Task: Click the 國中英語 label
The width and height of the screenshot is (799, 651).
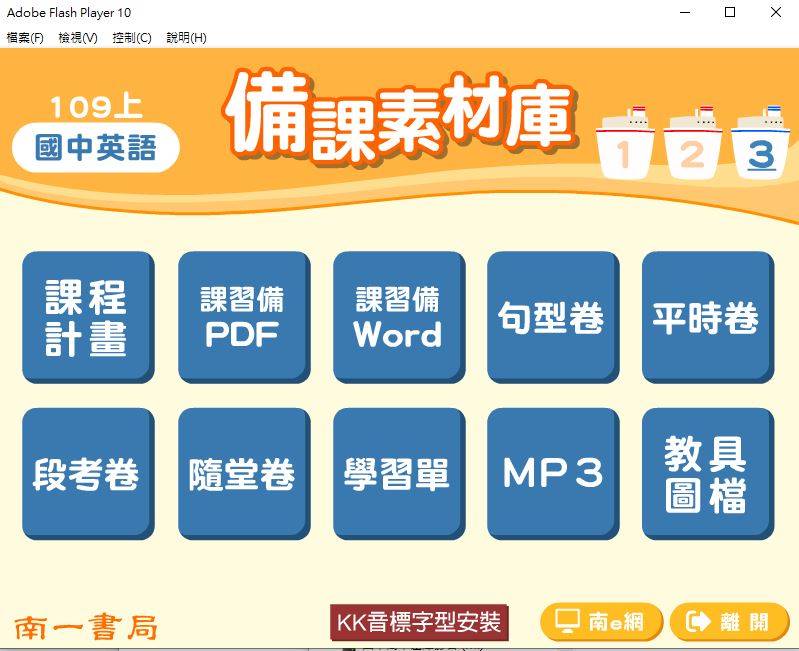Action: tap(96, 148)
